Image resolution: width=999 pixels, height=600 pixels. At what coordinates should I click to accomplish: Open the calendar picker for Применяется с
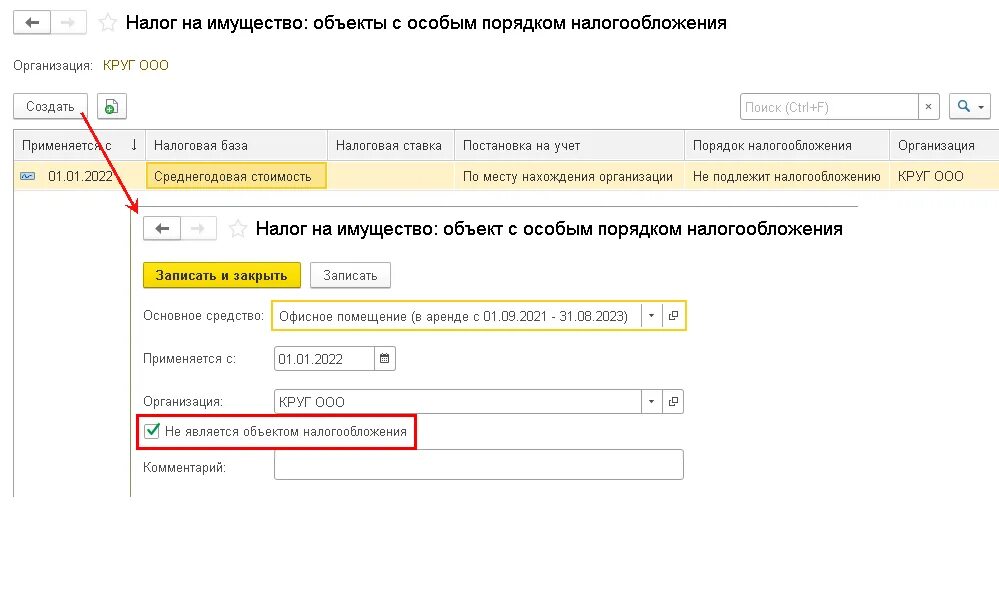(x=384, y=359)
